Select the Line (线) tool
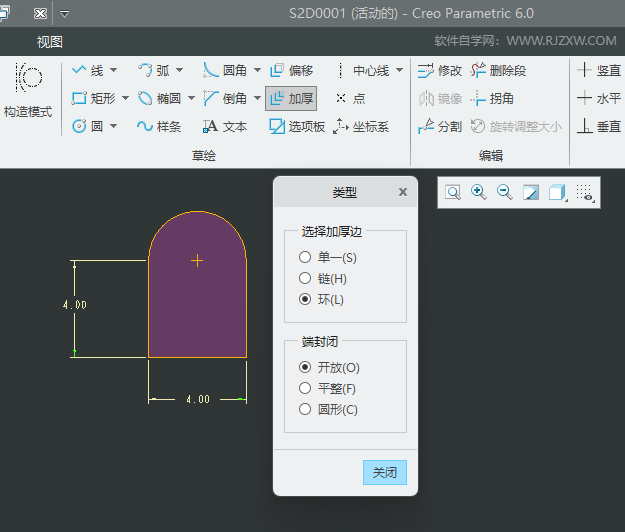Image resolution: width=625 pixels, height=532 pixels. pos(88,71)
